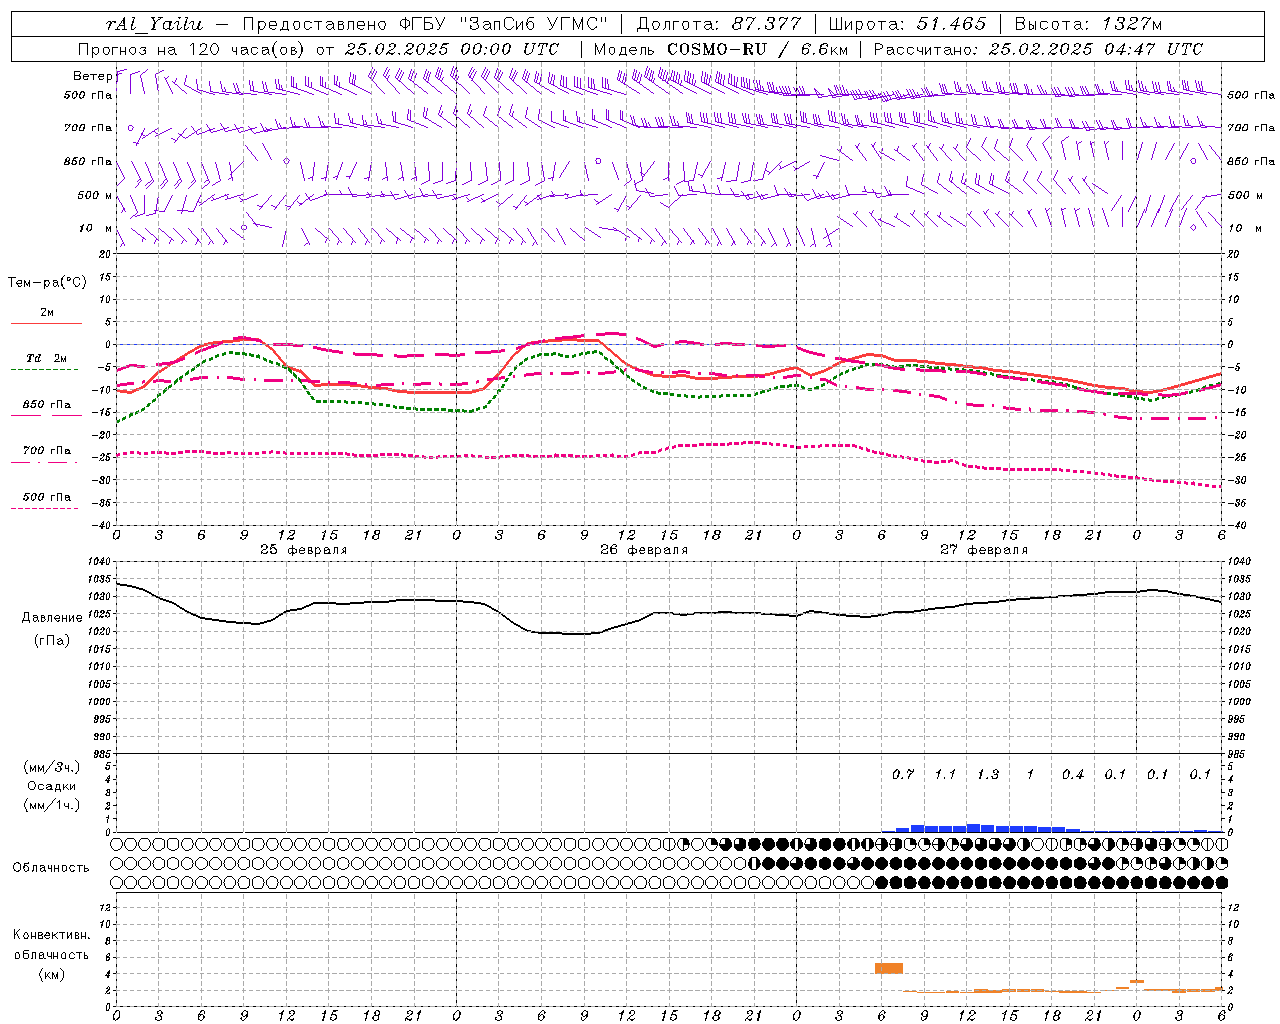The height and width of the screenshot is (1024, 1280).
Task: Select the 850 гПа temperature legend entry
Action: (47, 405)
